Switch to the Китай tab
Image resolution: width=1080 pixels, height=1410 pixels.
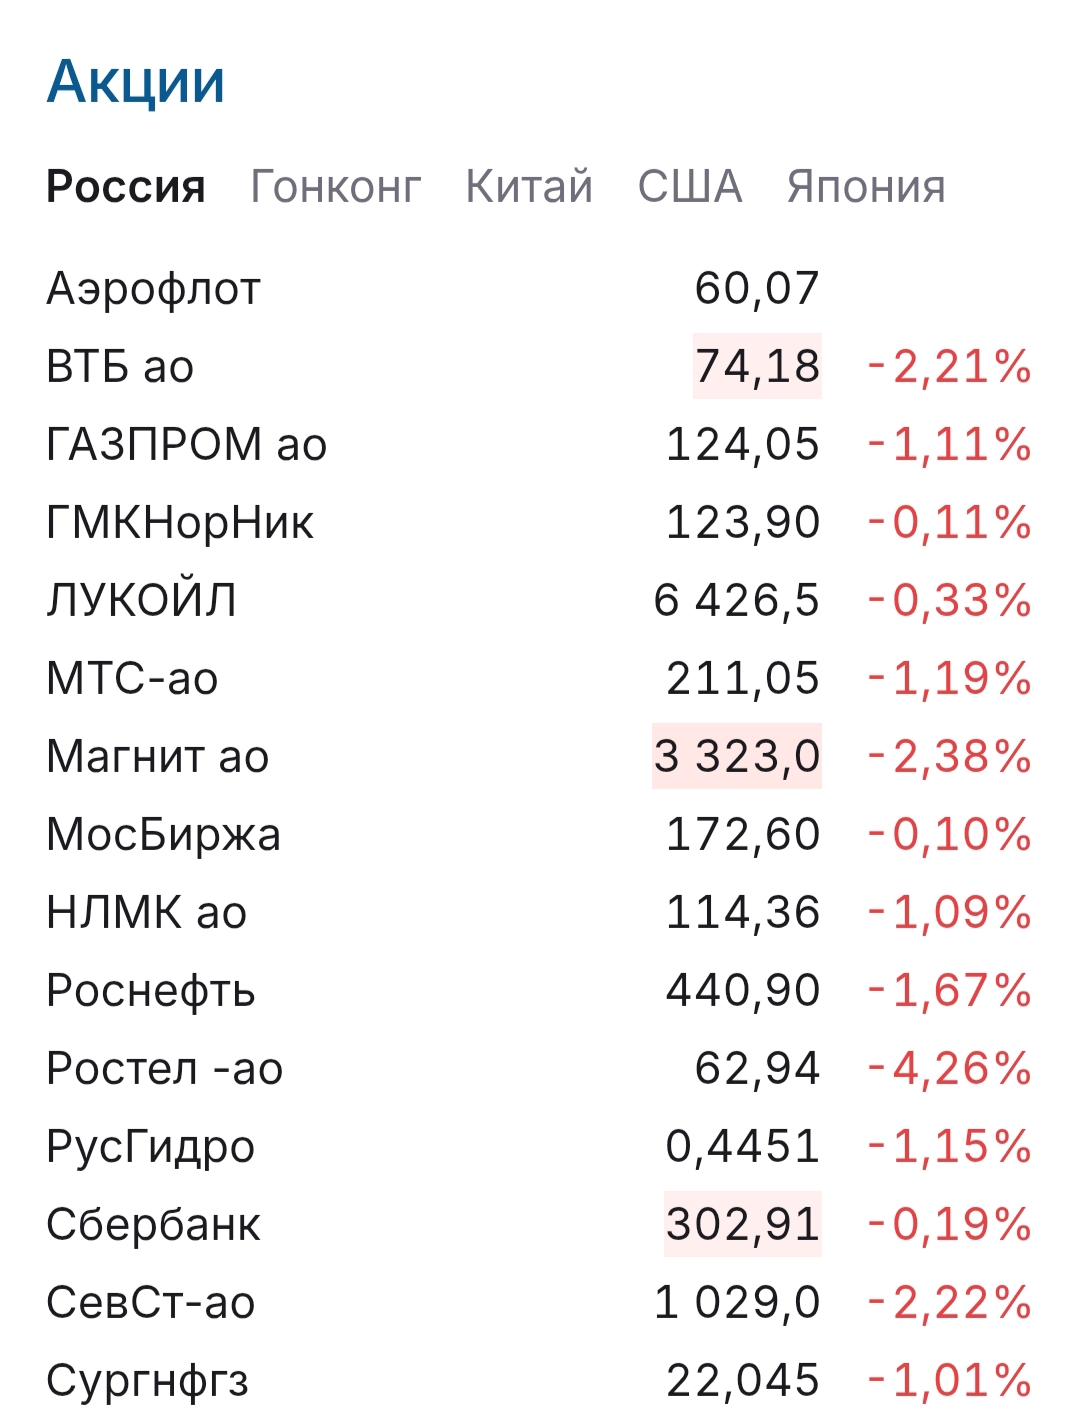(529, 187)
